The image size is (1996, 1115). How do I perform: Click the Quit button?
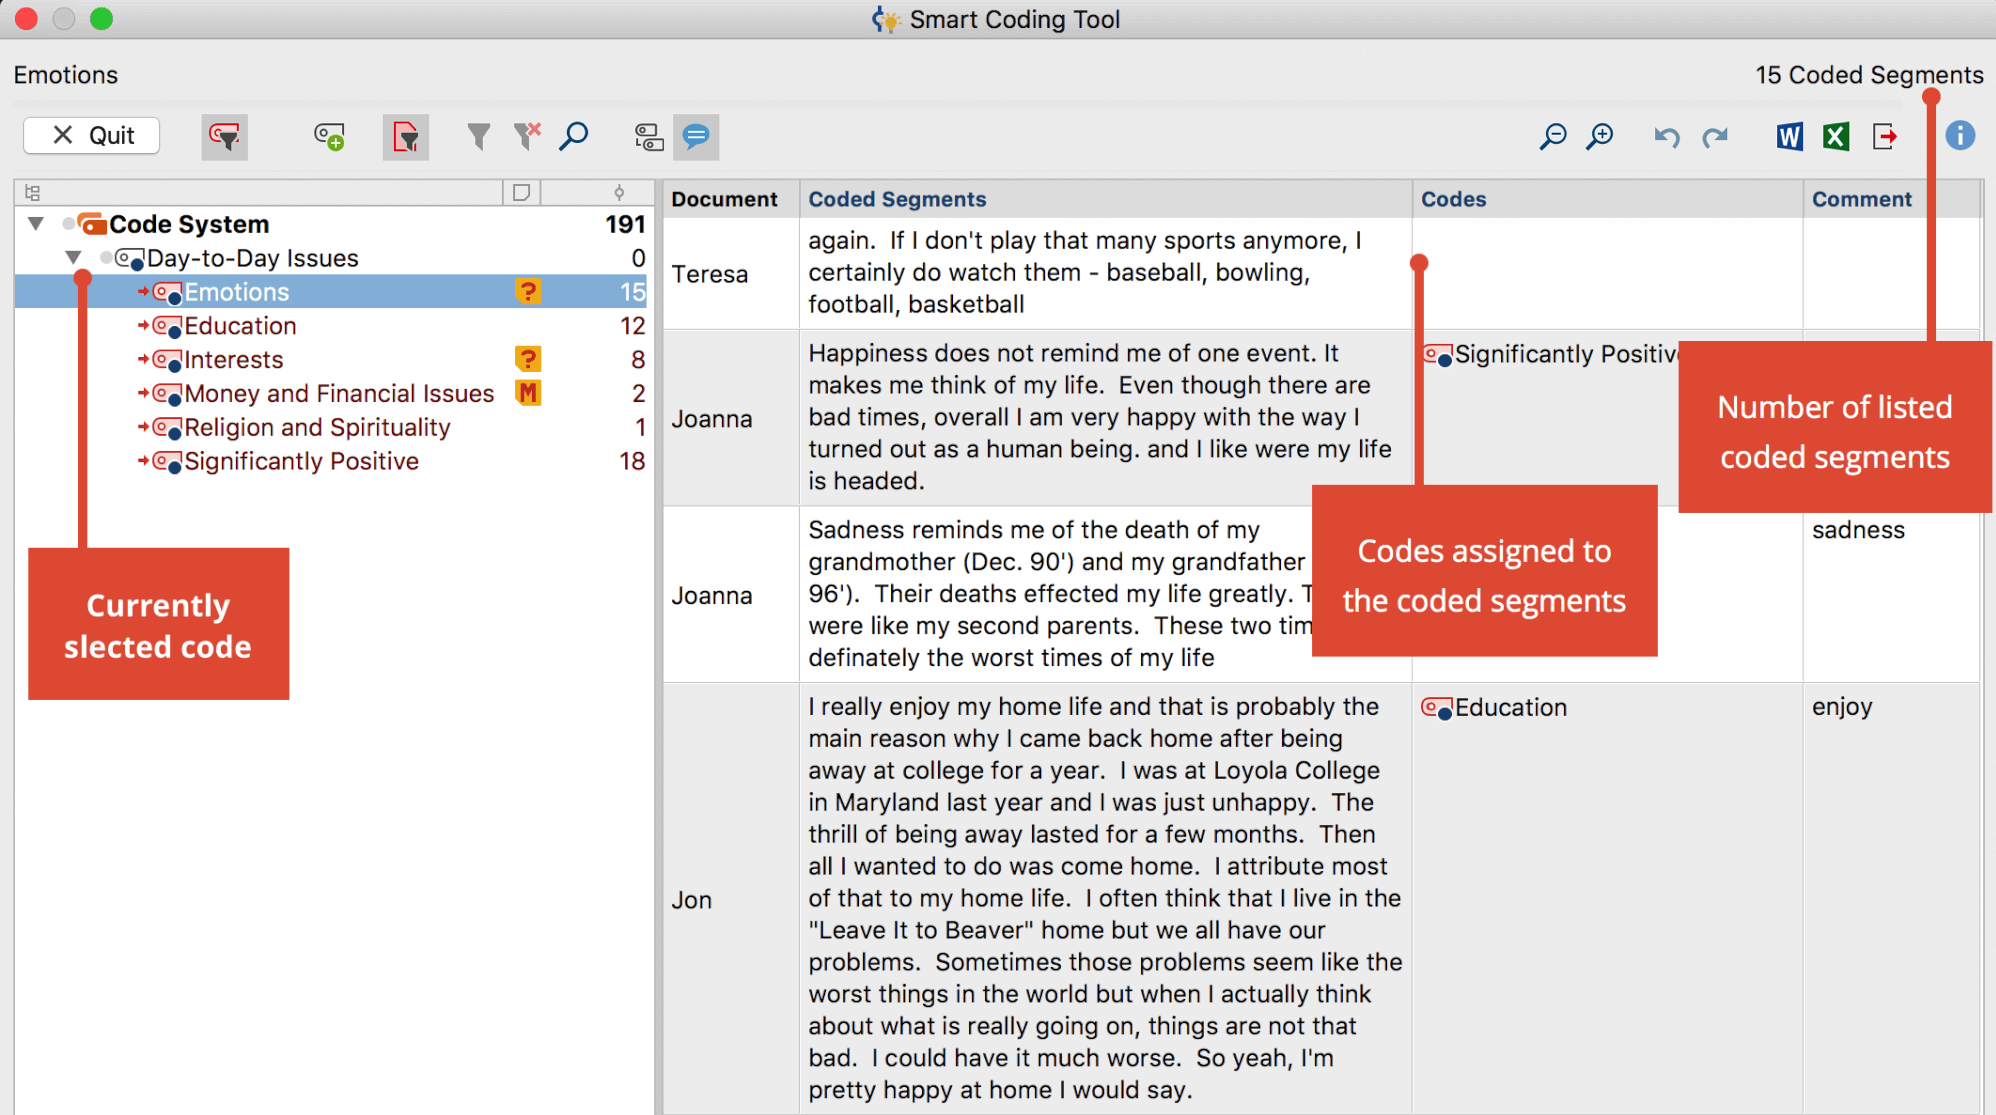pyautogui.click(x=92, y=136)
